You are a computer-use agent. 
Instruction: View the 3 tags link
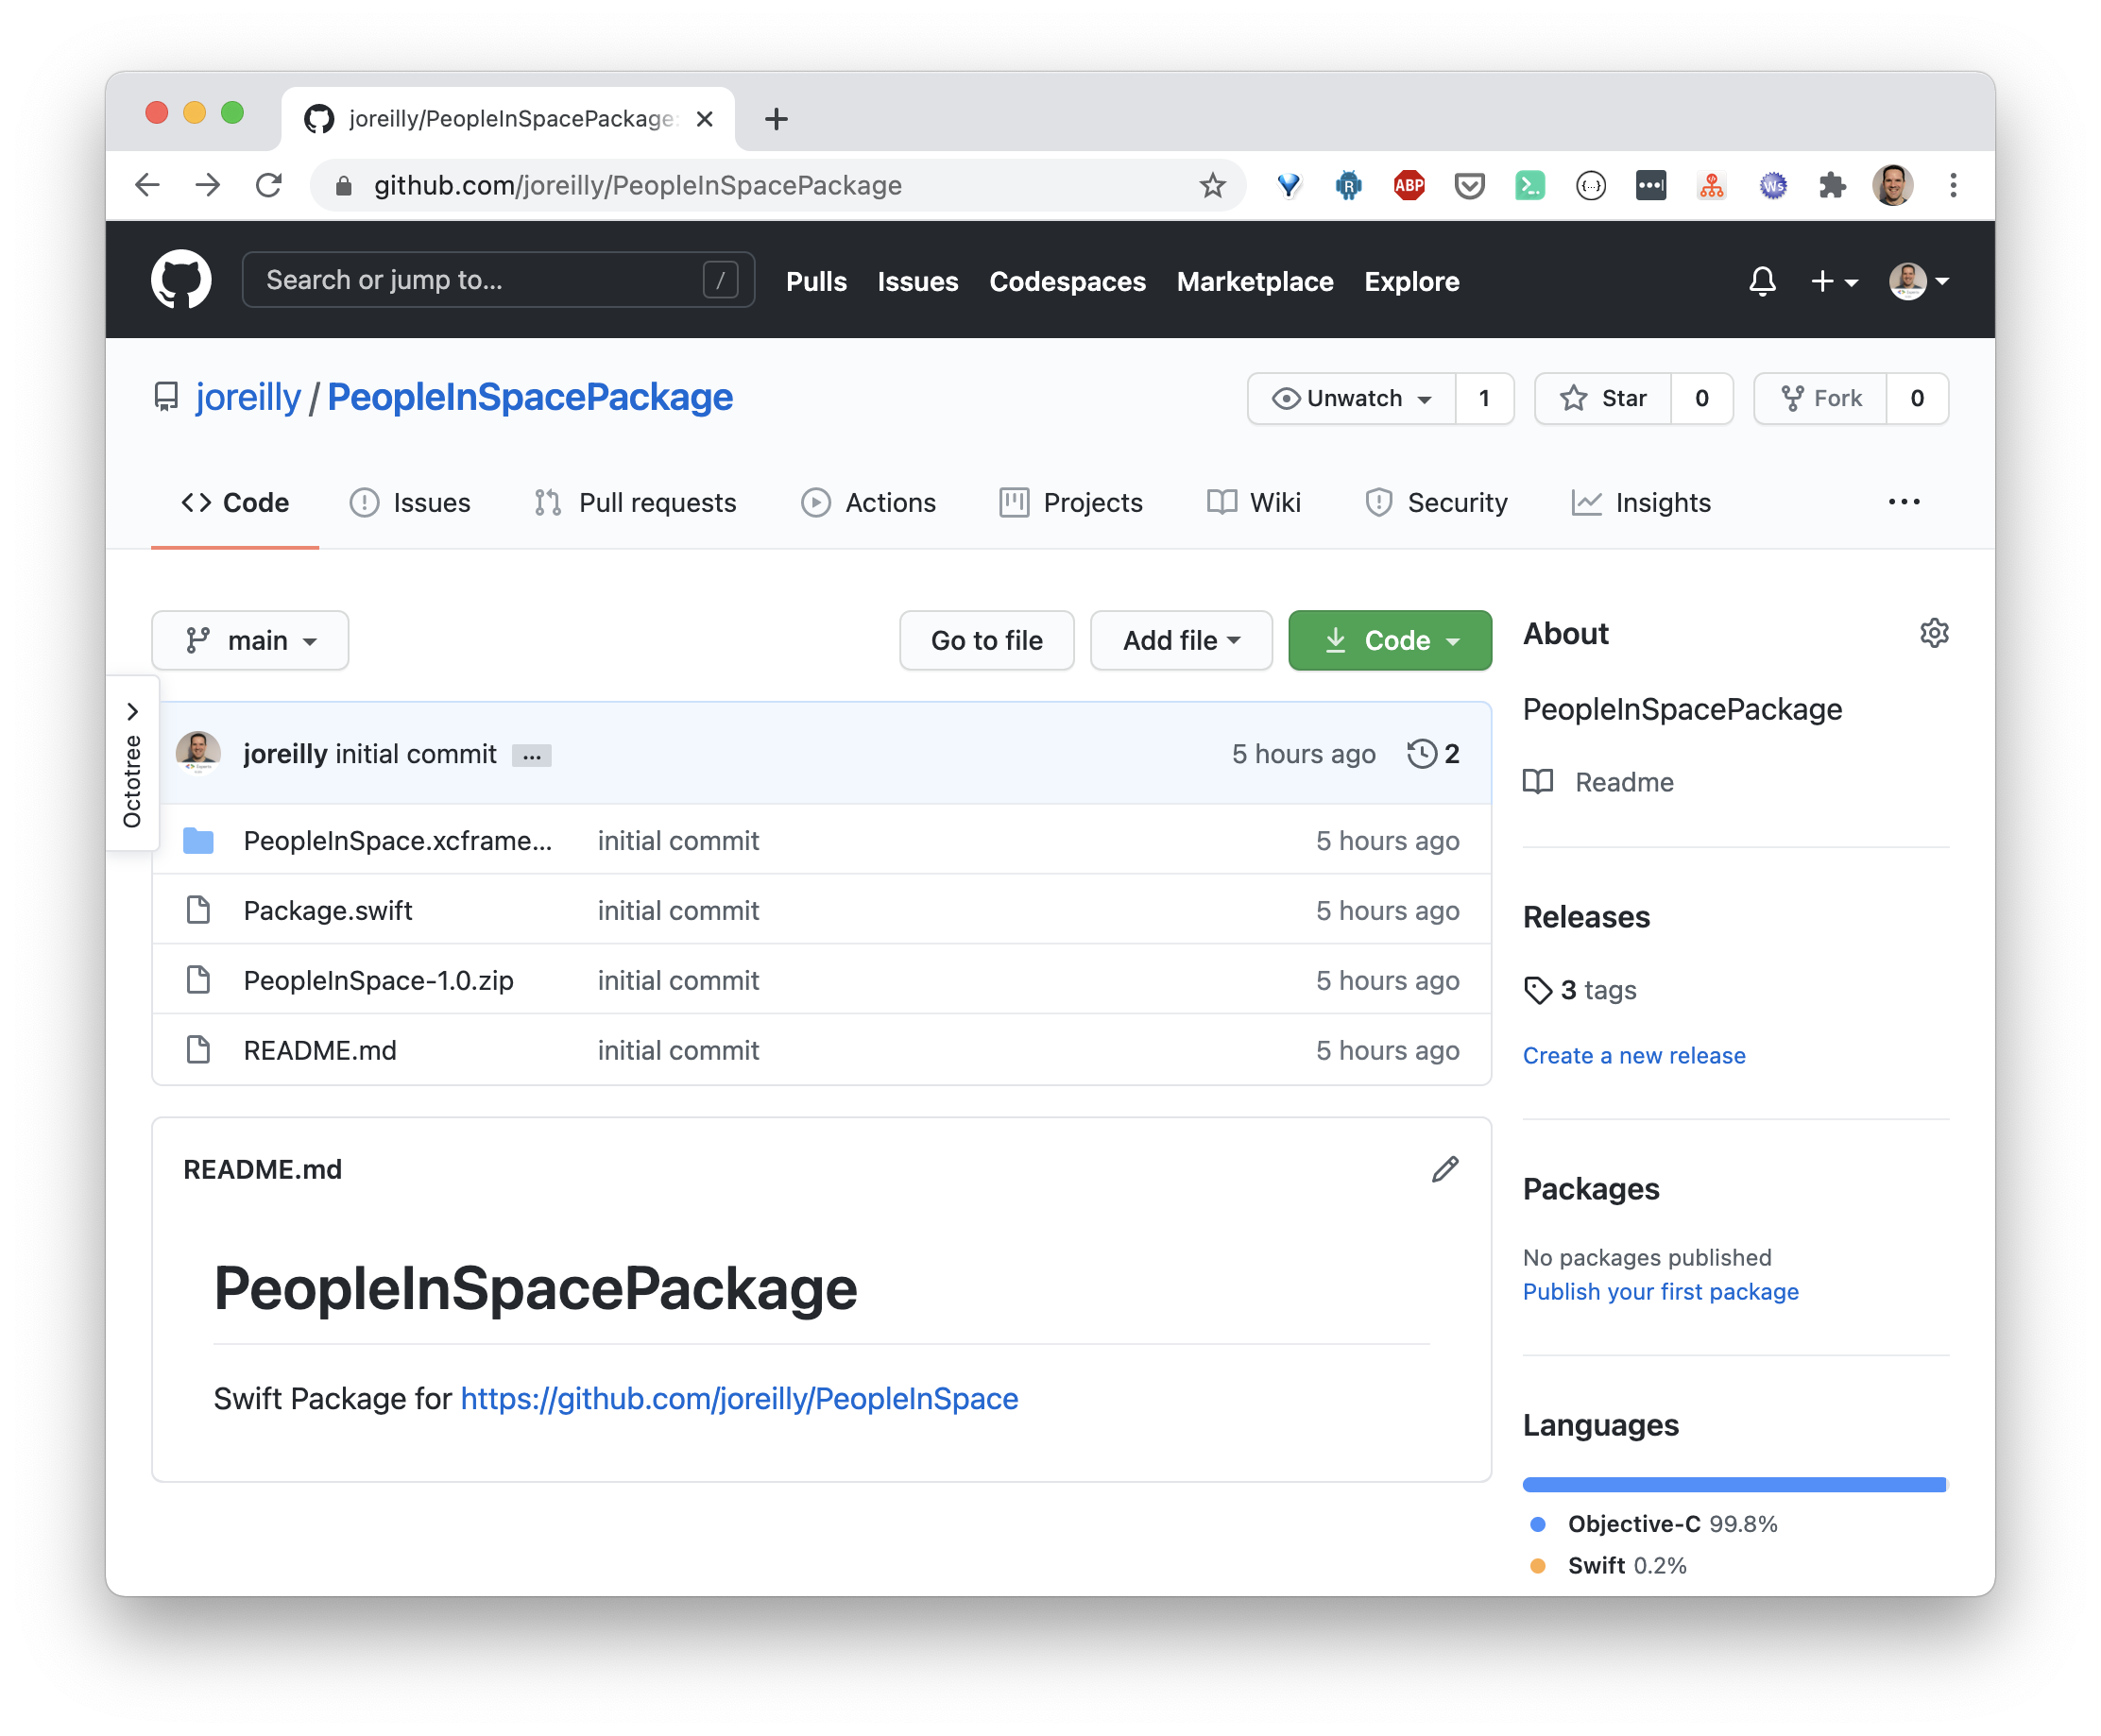click(1598, 990)
